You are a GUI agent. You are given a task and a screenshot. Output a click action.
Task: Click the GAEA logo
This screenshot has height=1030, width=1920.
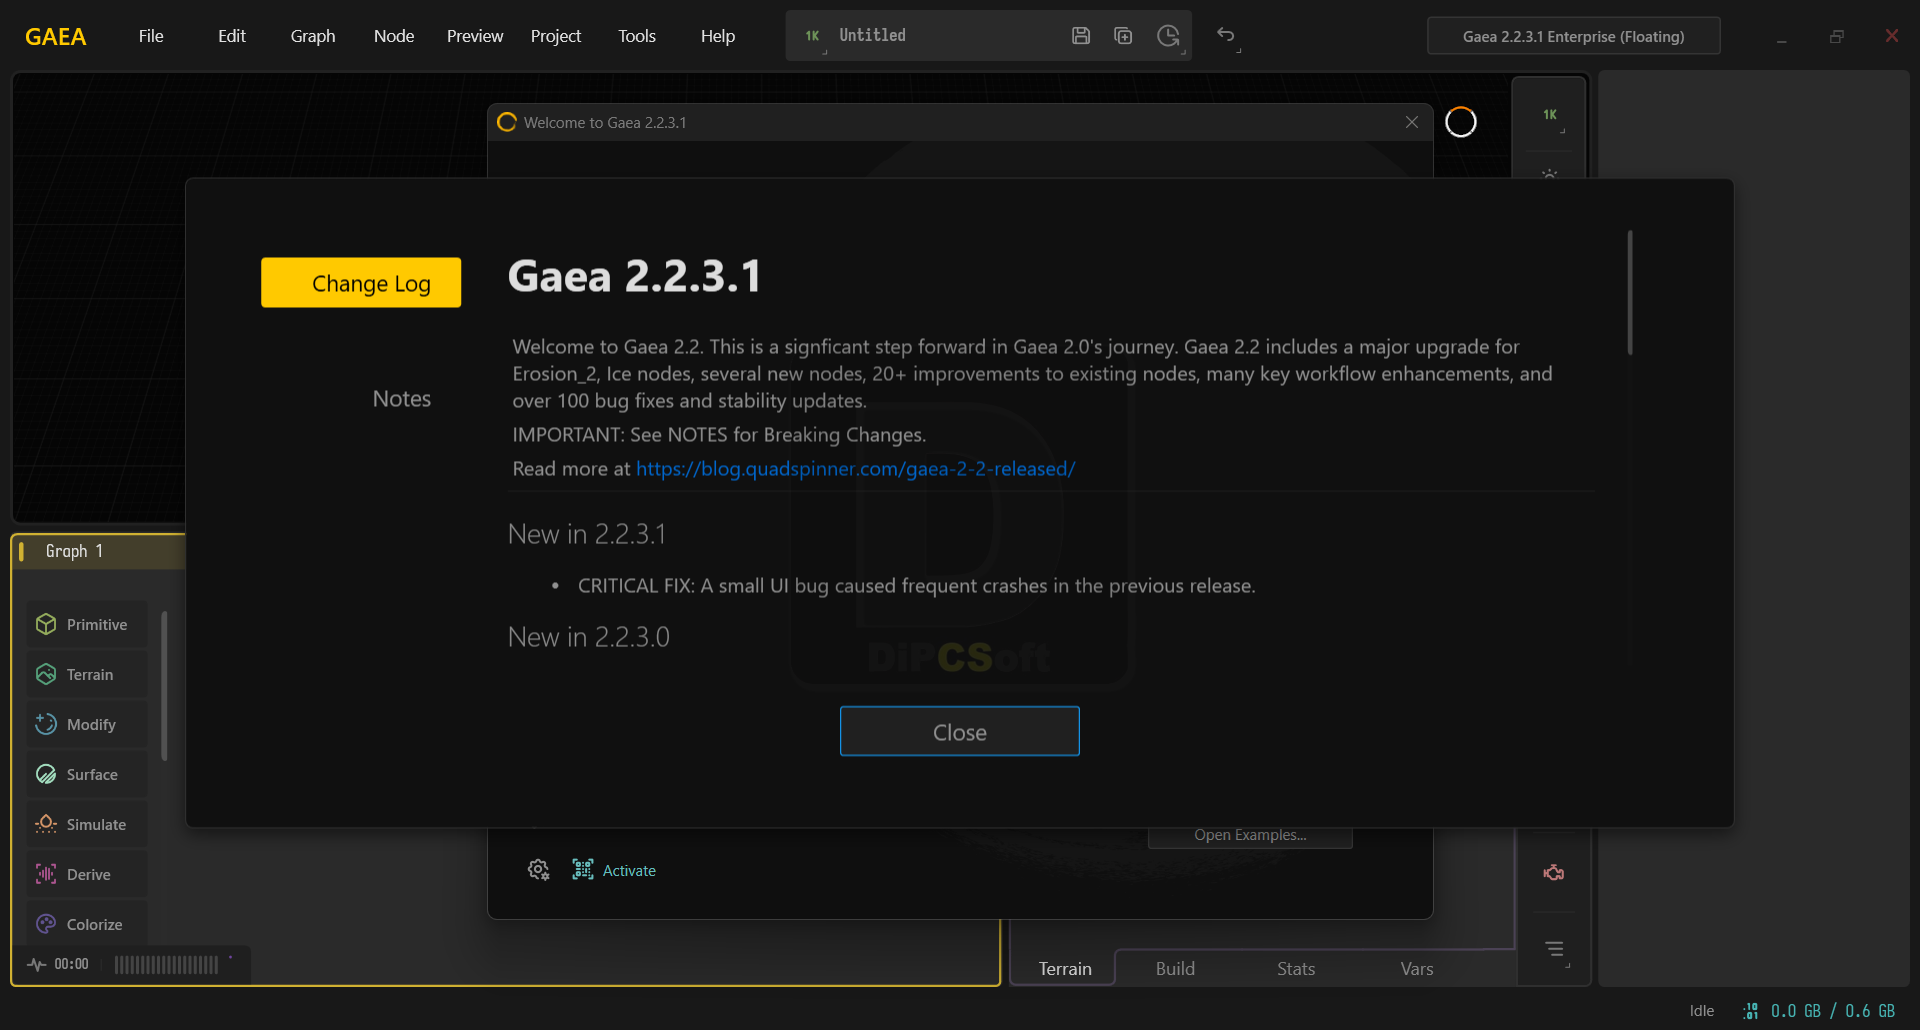click(x=56, y=37)
